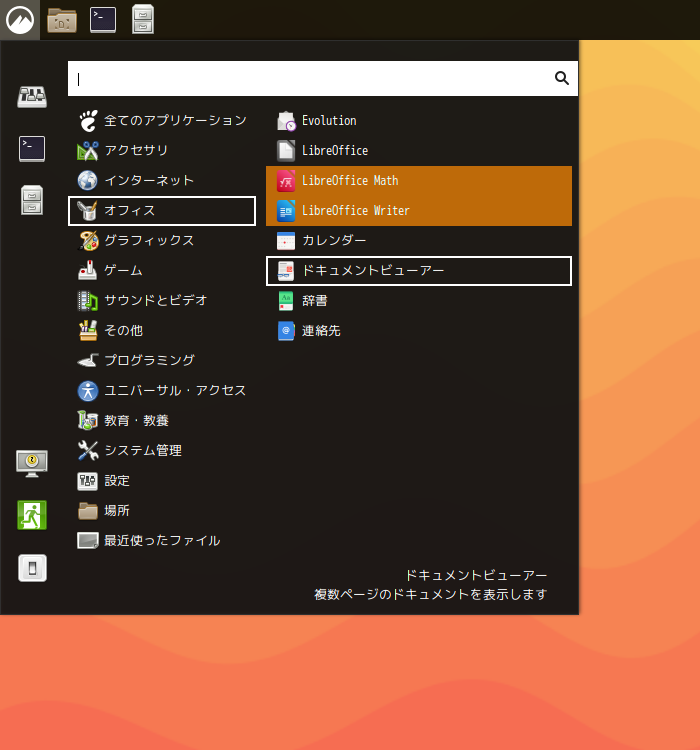Launch LibreOffice Math
The image size is (700, 750).
point(419,181)
